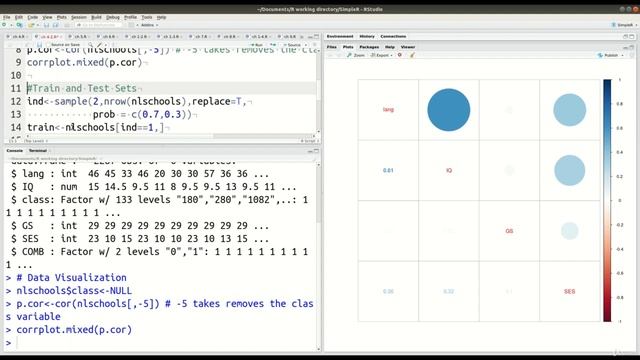Screen dimensions: 640x360
Task: Open the dropdown arrow next to Publish
Action: pos(622,55)
